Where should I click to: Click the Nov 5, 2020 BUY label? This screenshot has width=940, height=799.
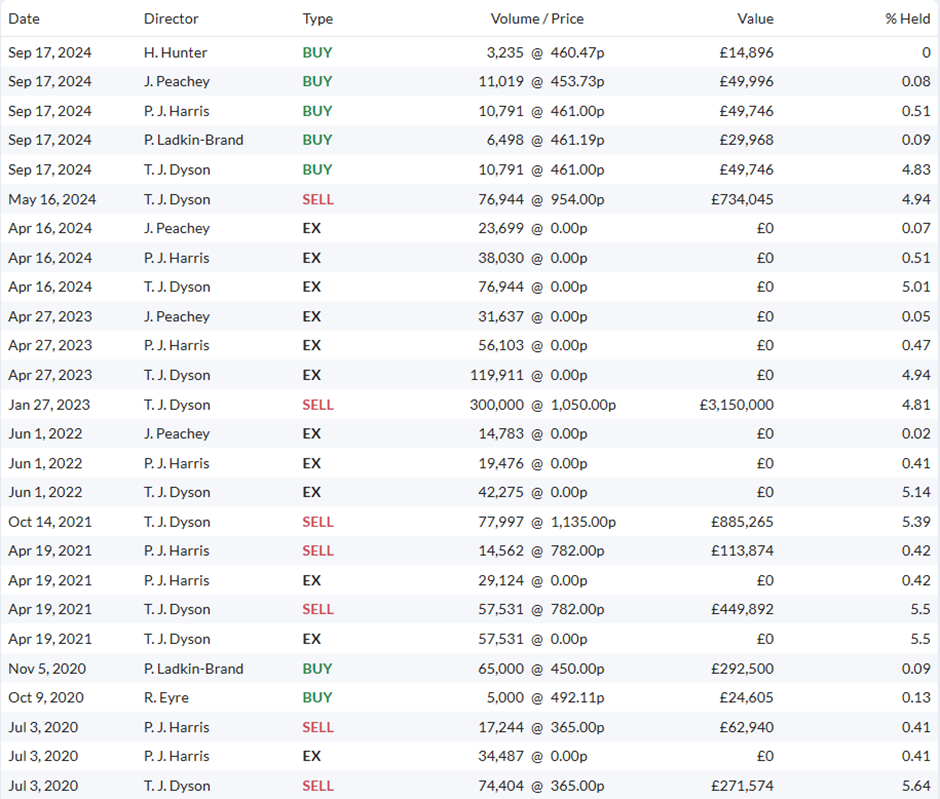click(x=317, y=668)
